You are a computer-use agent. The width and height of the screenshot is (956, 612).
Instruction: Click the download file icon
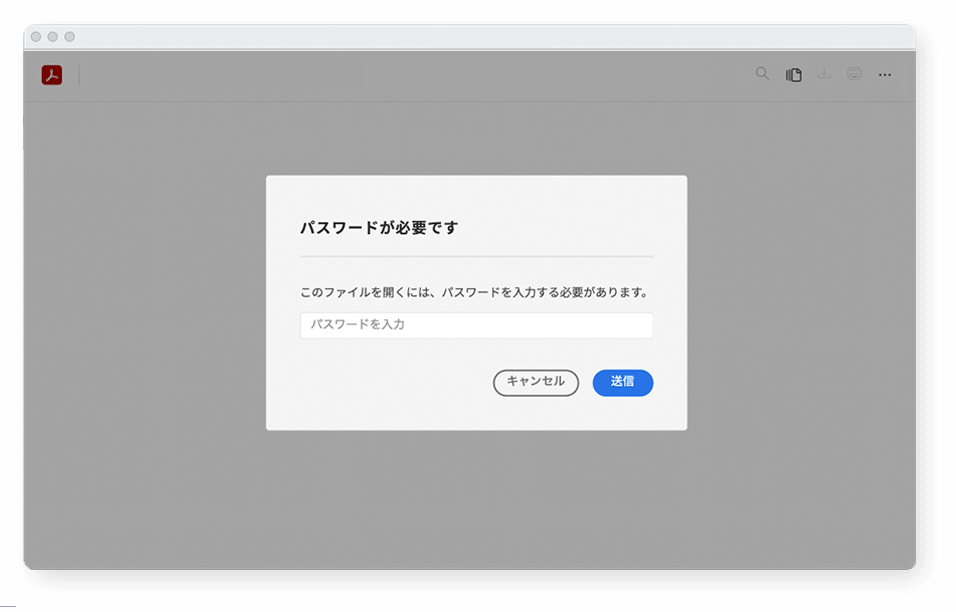click(x=824, y=74)
